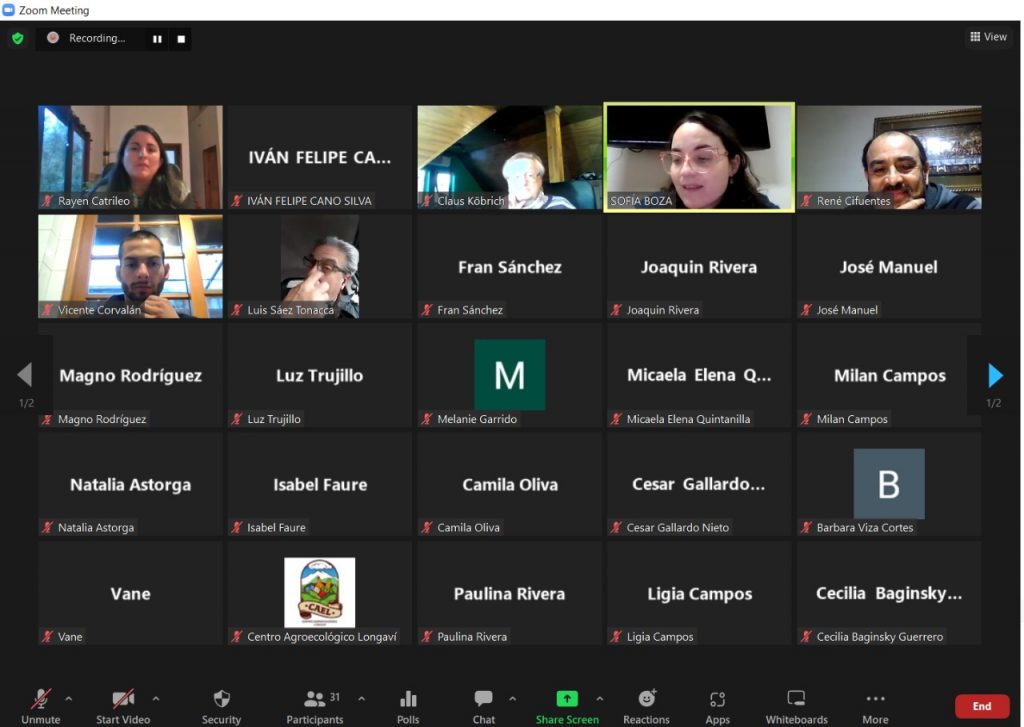Start Video with the camera toggle
The width and height of the screenshot is (1024, 727).
click(x=123, y=704)
